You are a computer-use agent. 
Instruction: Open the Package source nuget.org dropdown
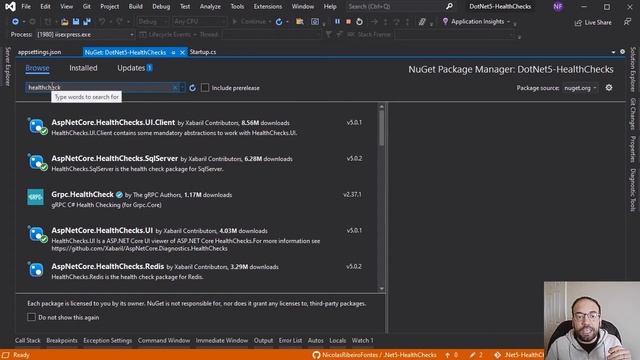(580, 88)
